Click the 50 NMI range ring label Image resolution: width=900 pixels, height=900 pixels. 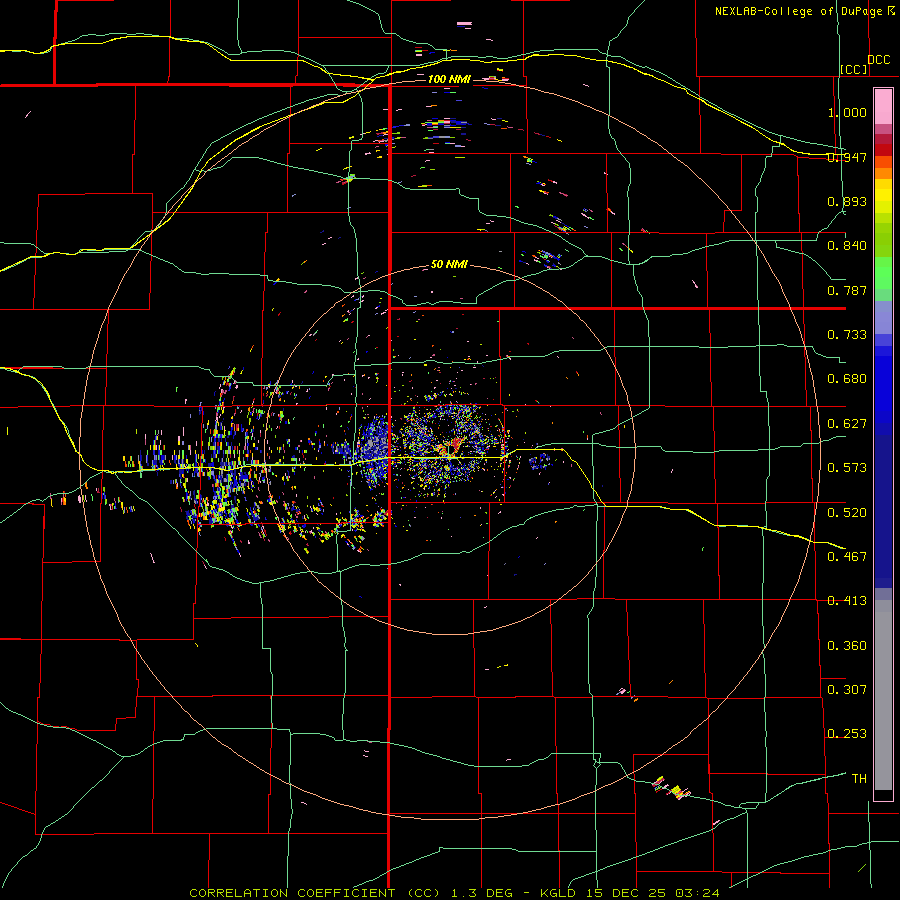click(449, 265)
